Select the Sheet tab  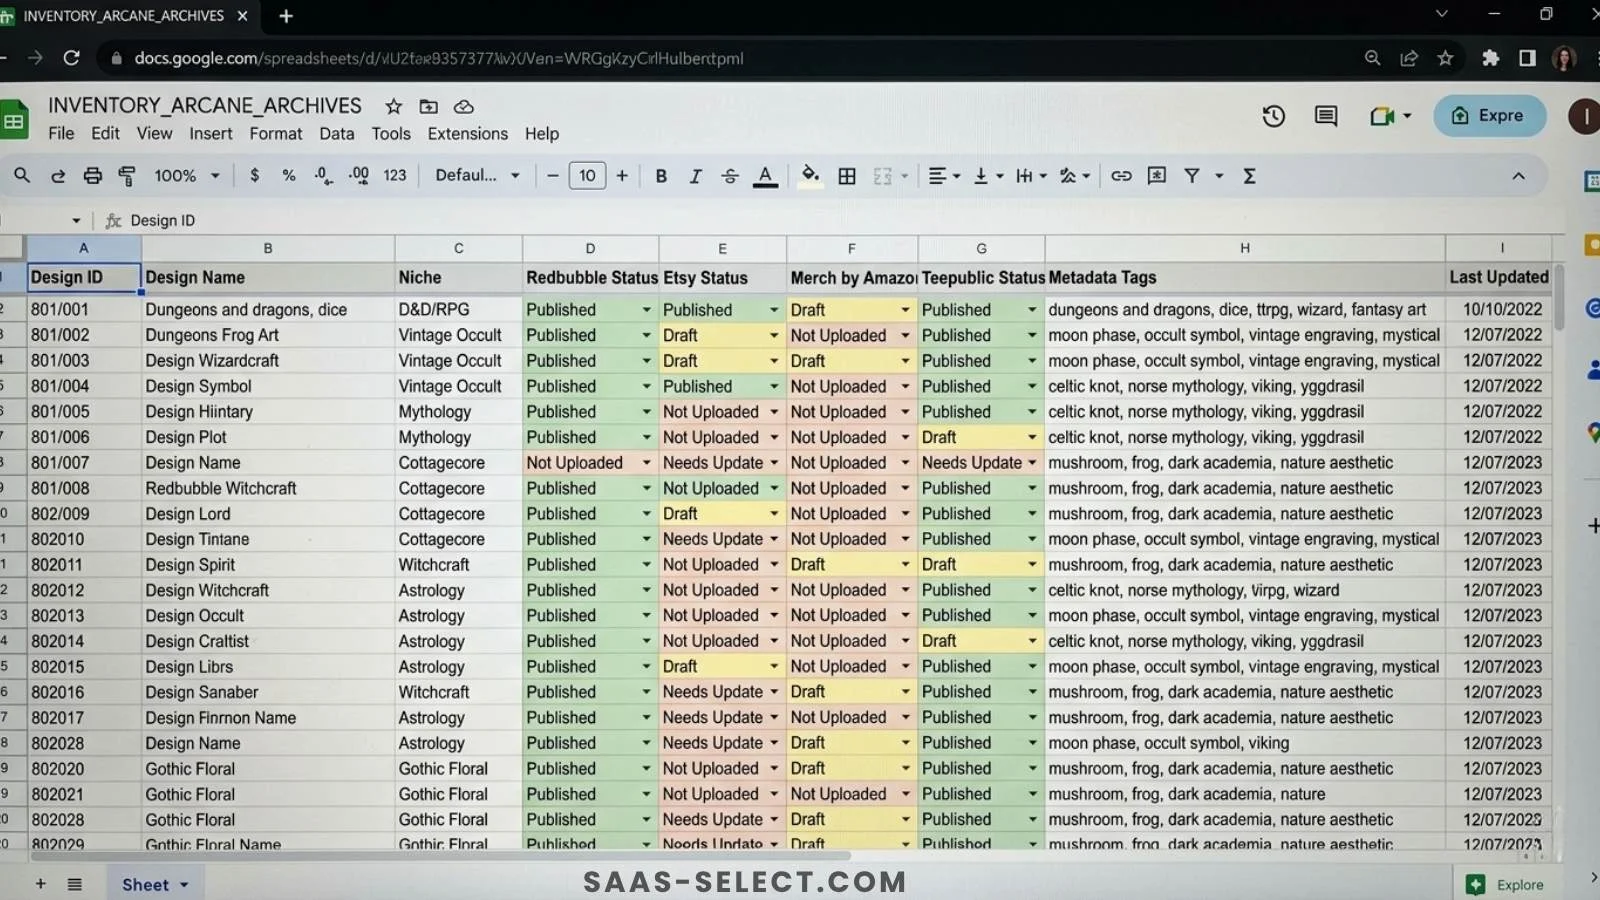coord(155,885)
